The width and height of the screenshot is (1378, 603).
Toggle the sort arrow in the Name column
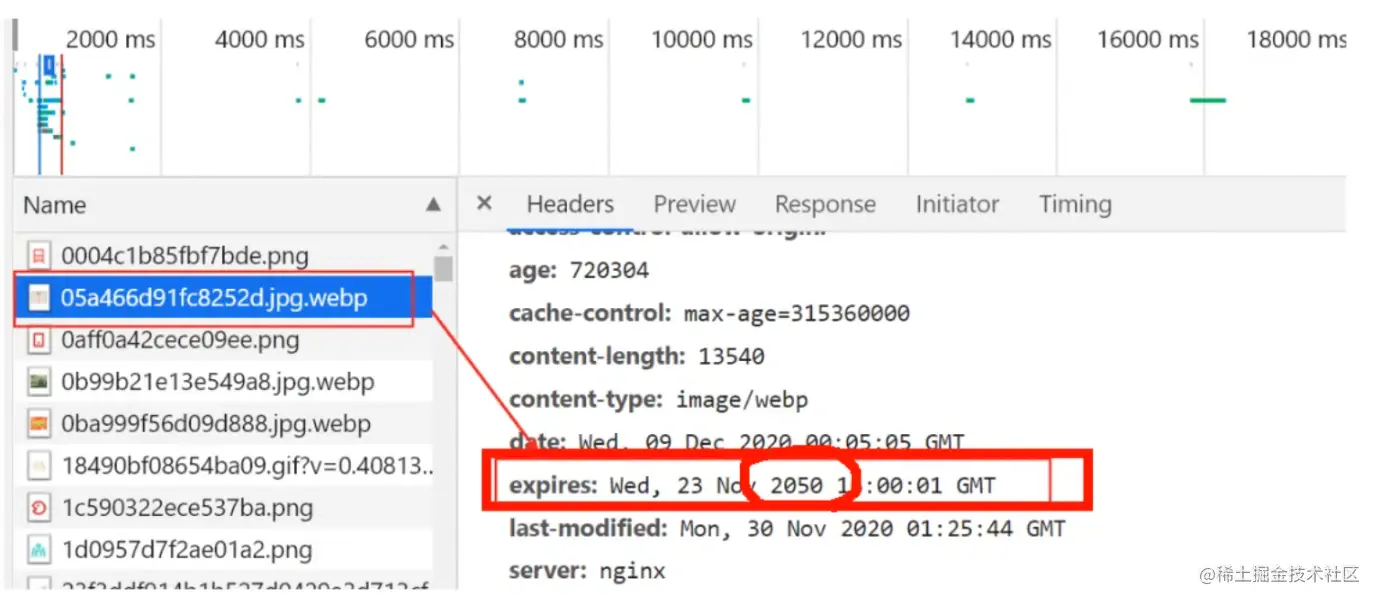click(x=433, y=205)
